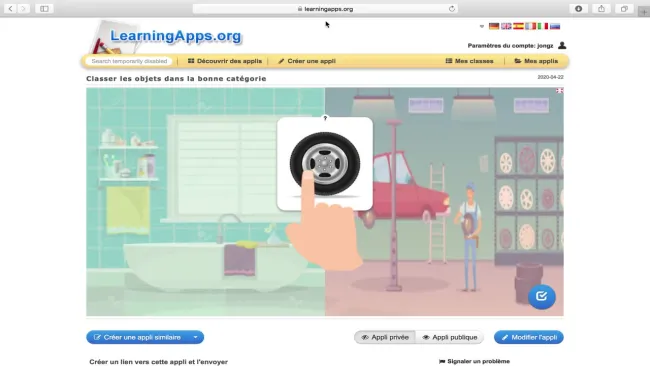Screen dimensions: 650x366
Task: Open the user account profile icon
Action: 562,45
